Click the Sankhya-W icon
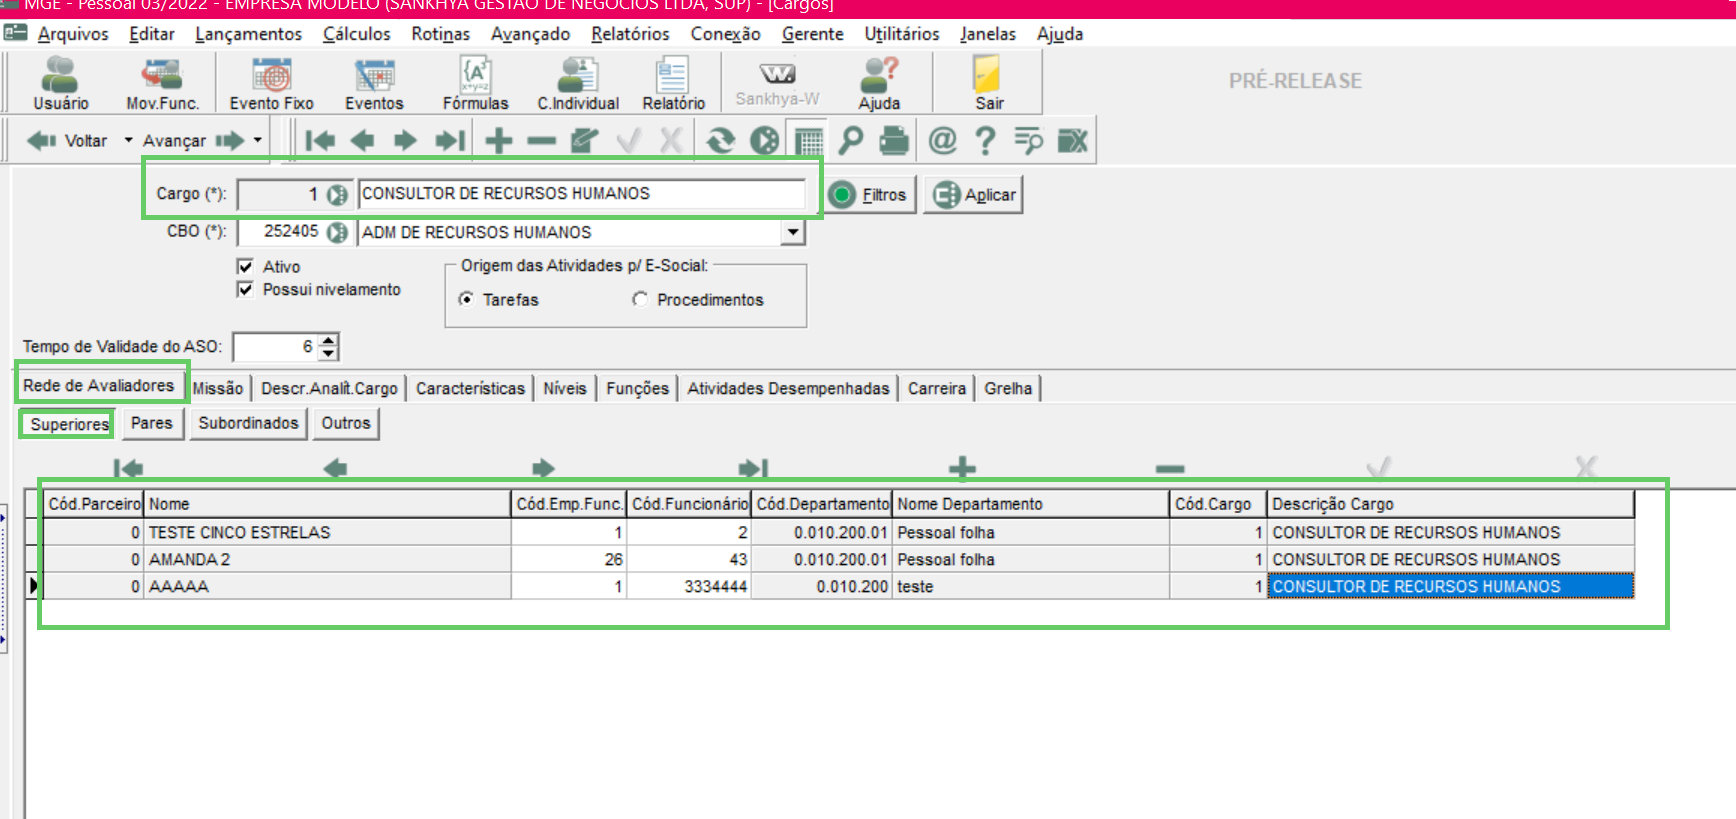The height and width of the screenshot is (819, 1736). pos(777,82)
